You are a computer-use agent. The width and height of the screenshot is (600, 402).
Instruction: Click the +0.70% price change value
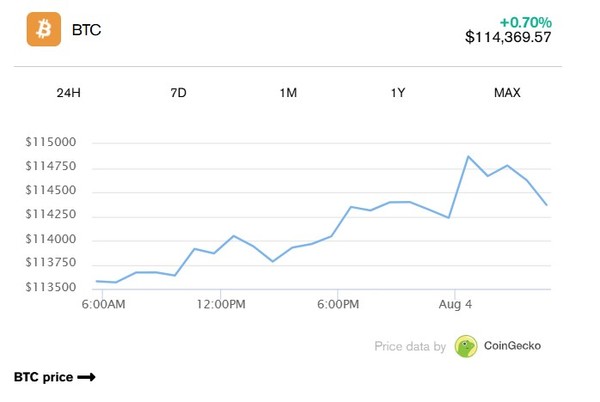point(526,20)
